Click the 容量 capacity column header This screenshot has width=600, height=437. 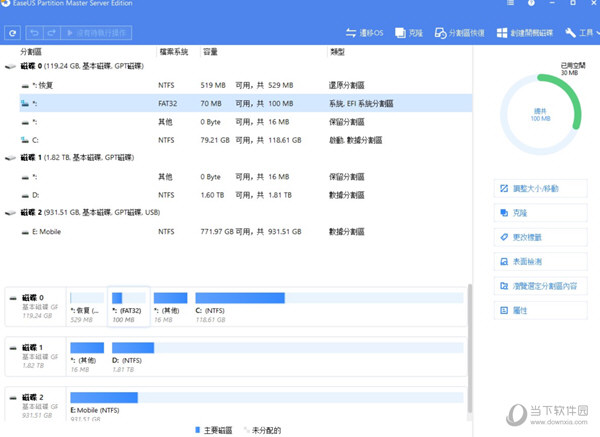pos(210,52)
